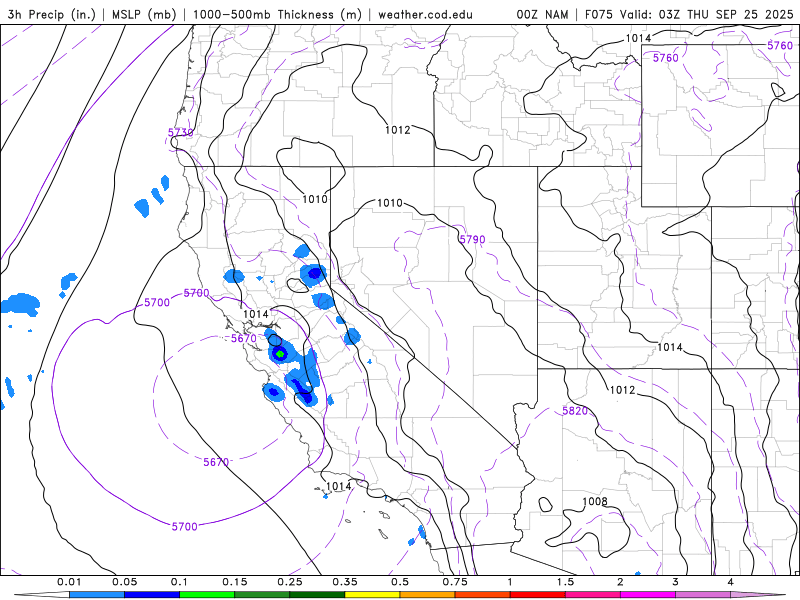This screenshot has height=600, width=800.
Task: Click the 0.25 value on the precipitation legend
Action: click(290, 582)
